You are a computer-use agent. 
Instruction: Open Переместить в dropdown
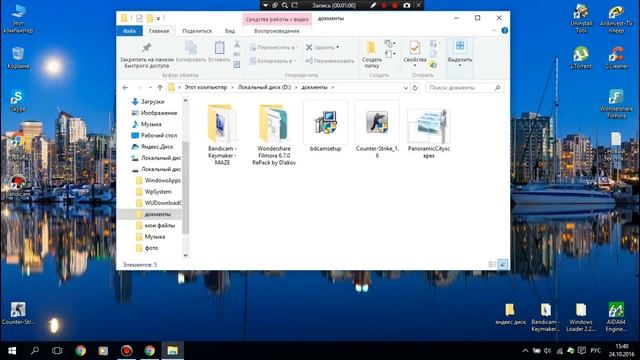point(273,47)
